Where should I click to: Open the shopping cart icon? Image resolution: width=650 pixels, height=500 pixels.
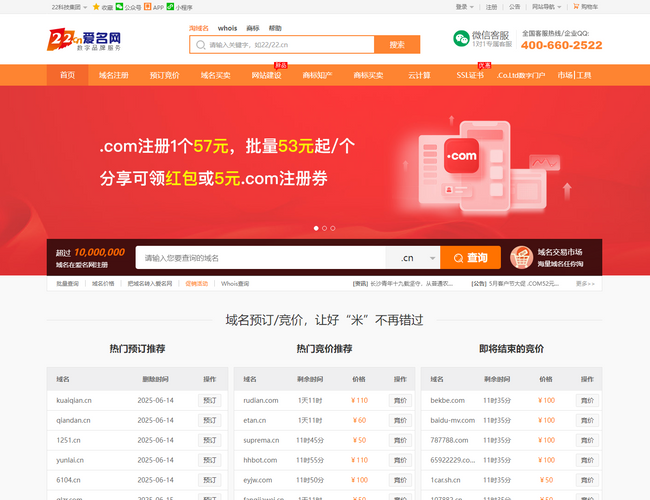tap(576, 6)
